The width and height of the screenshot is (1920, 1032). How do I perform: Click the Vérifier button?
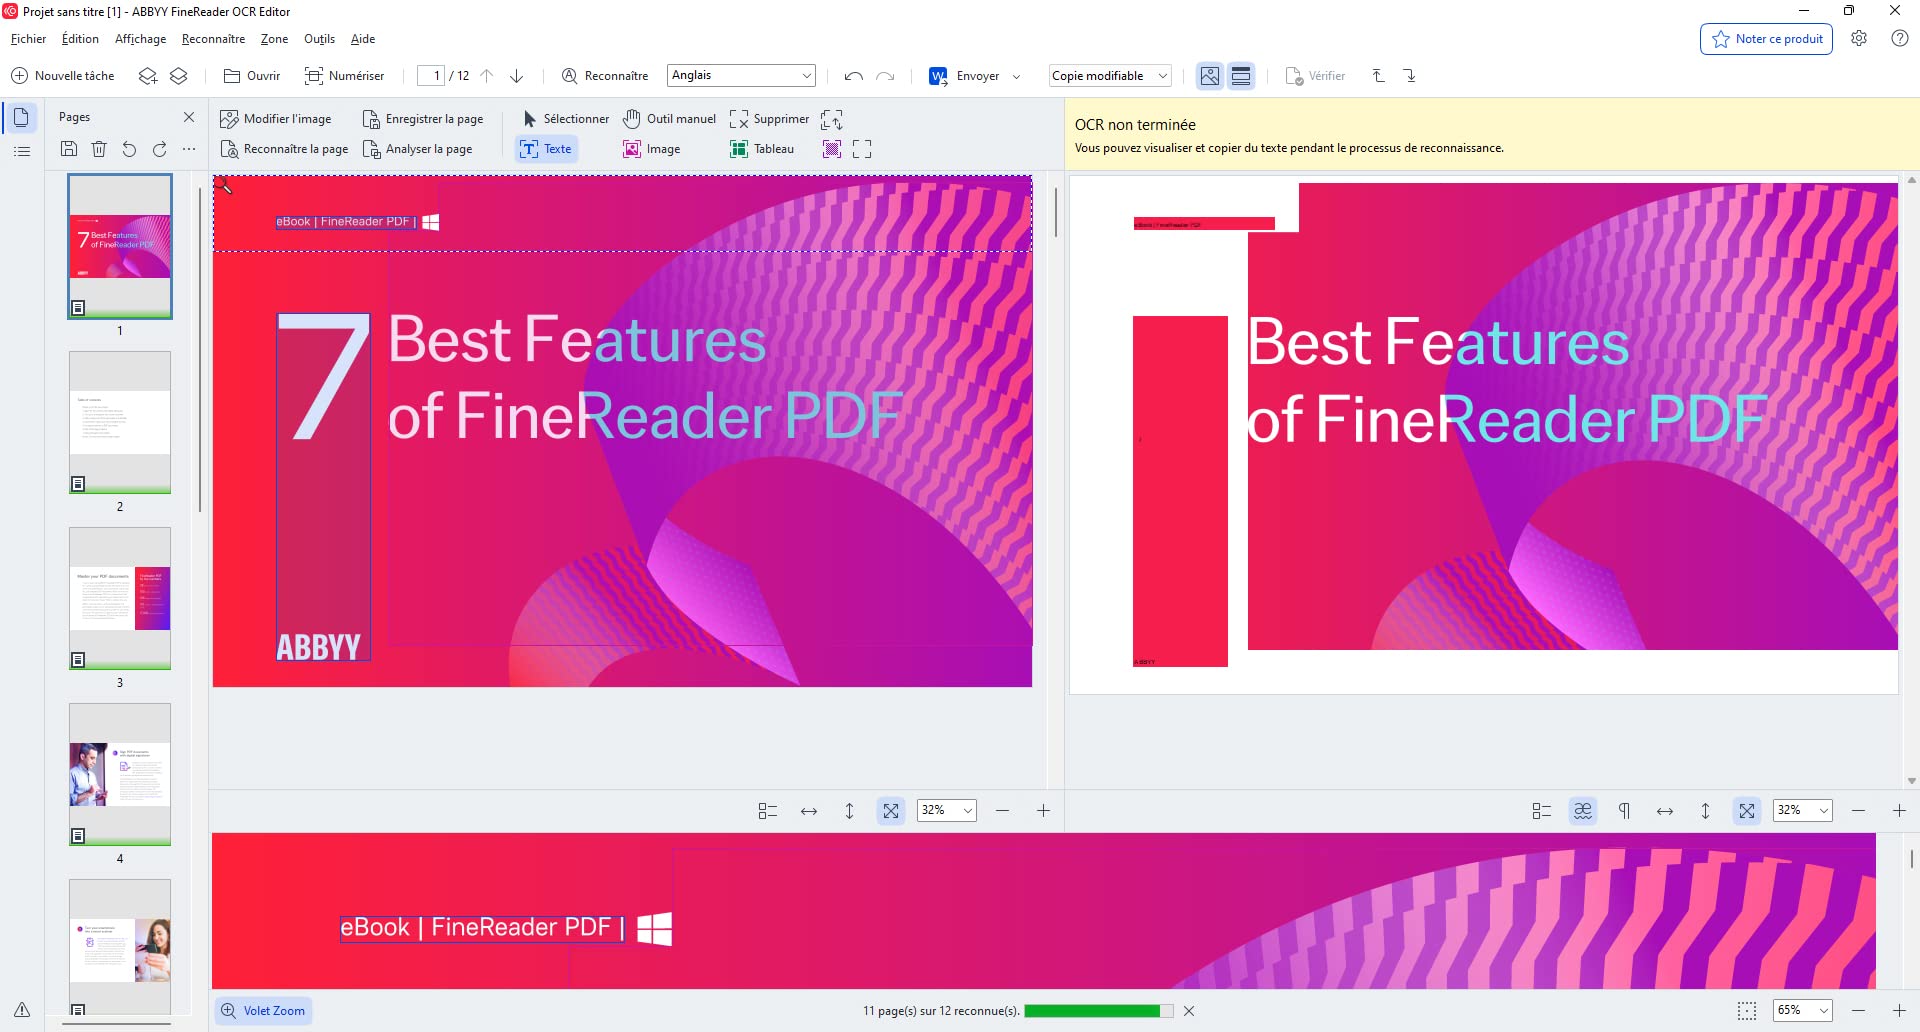click(x=1315, y=76)
